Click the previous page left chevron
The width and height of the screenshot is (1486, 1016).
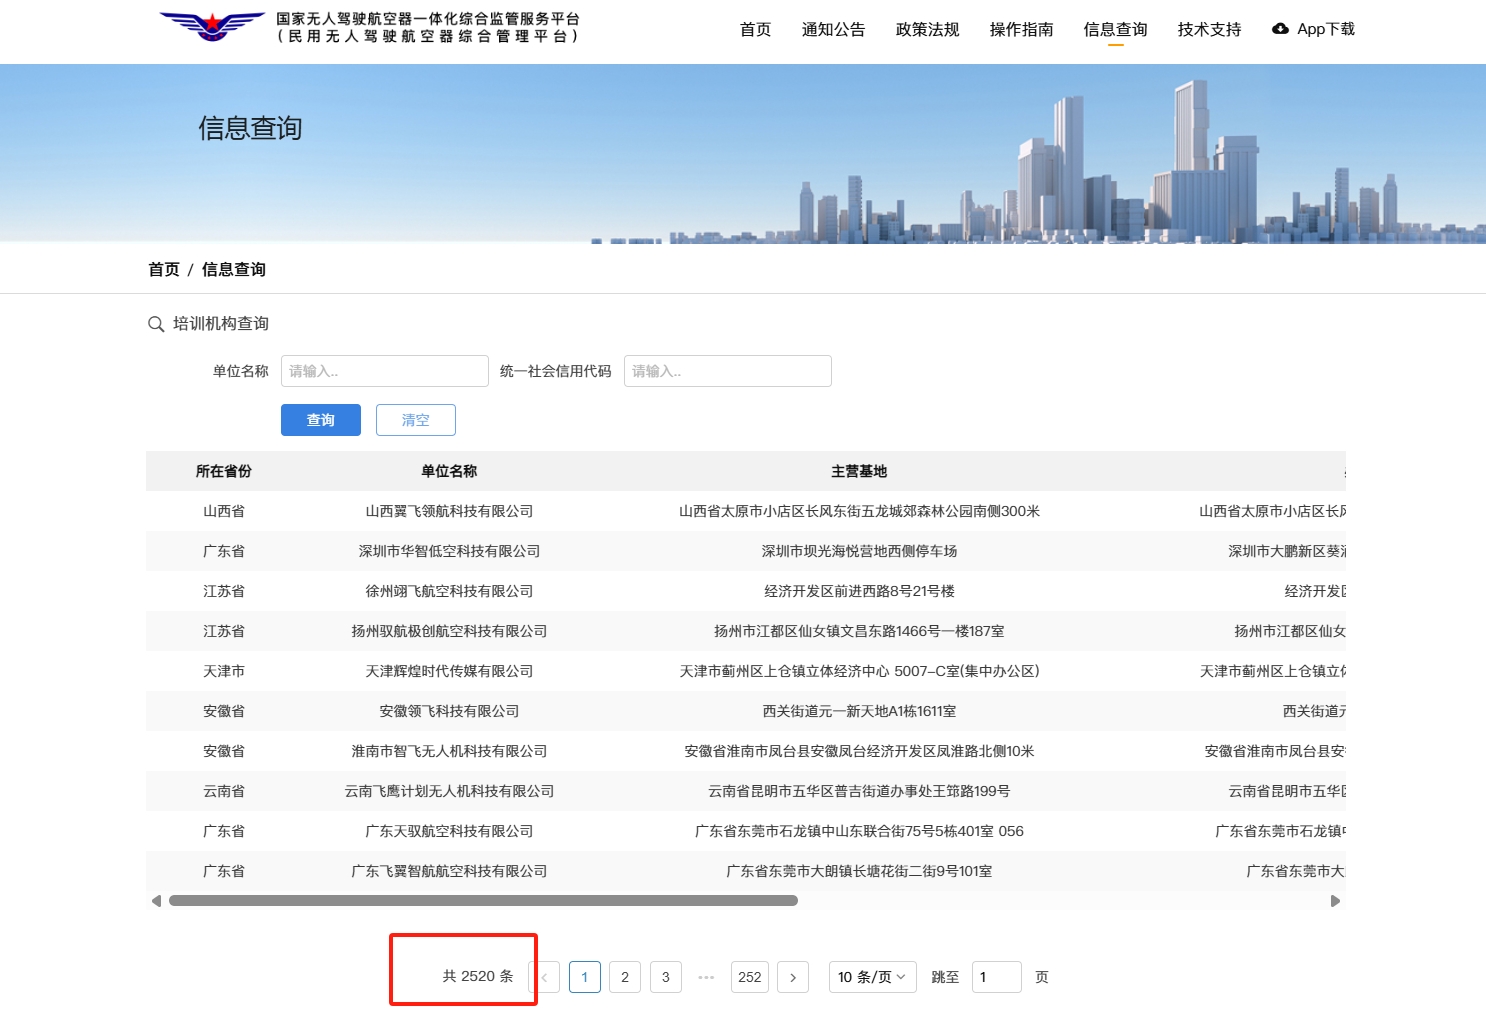point(545,977)
